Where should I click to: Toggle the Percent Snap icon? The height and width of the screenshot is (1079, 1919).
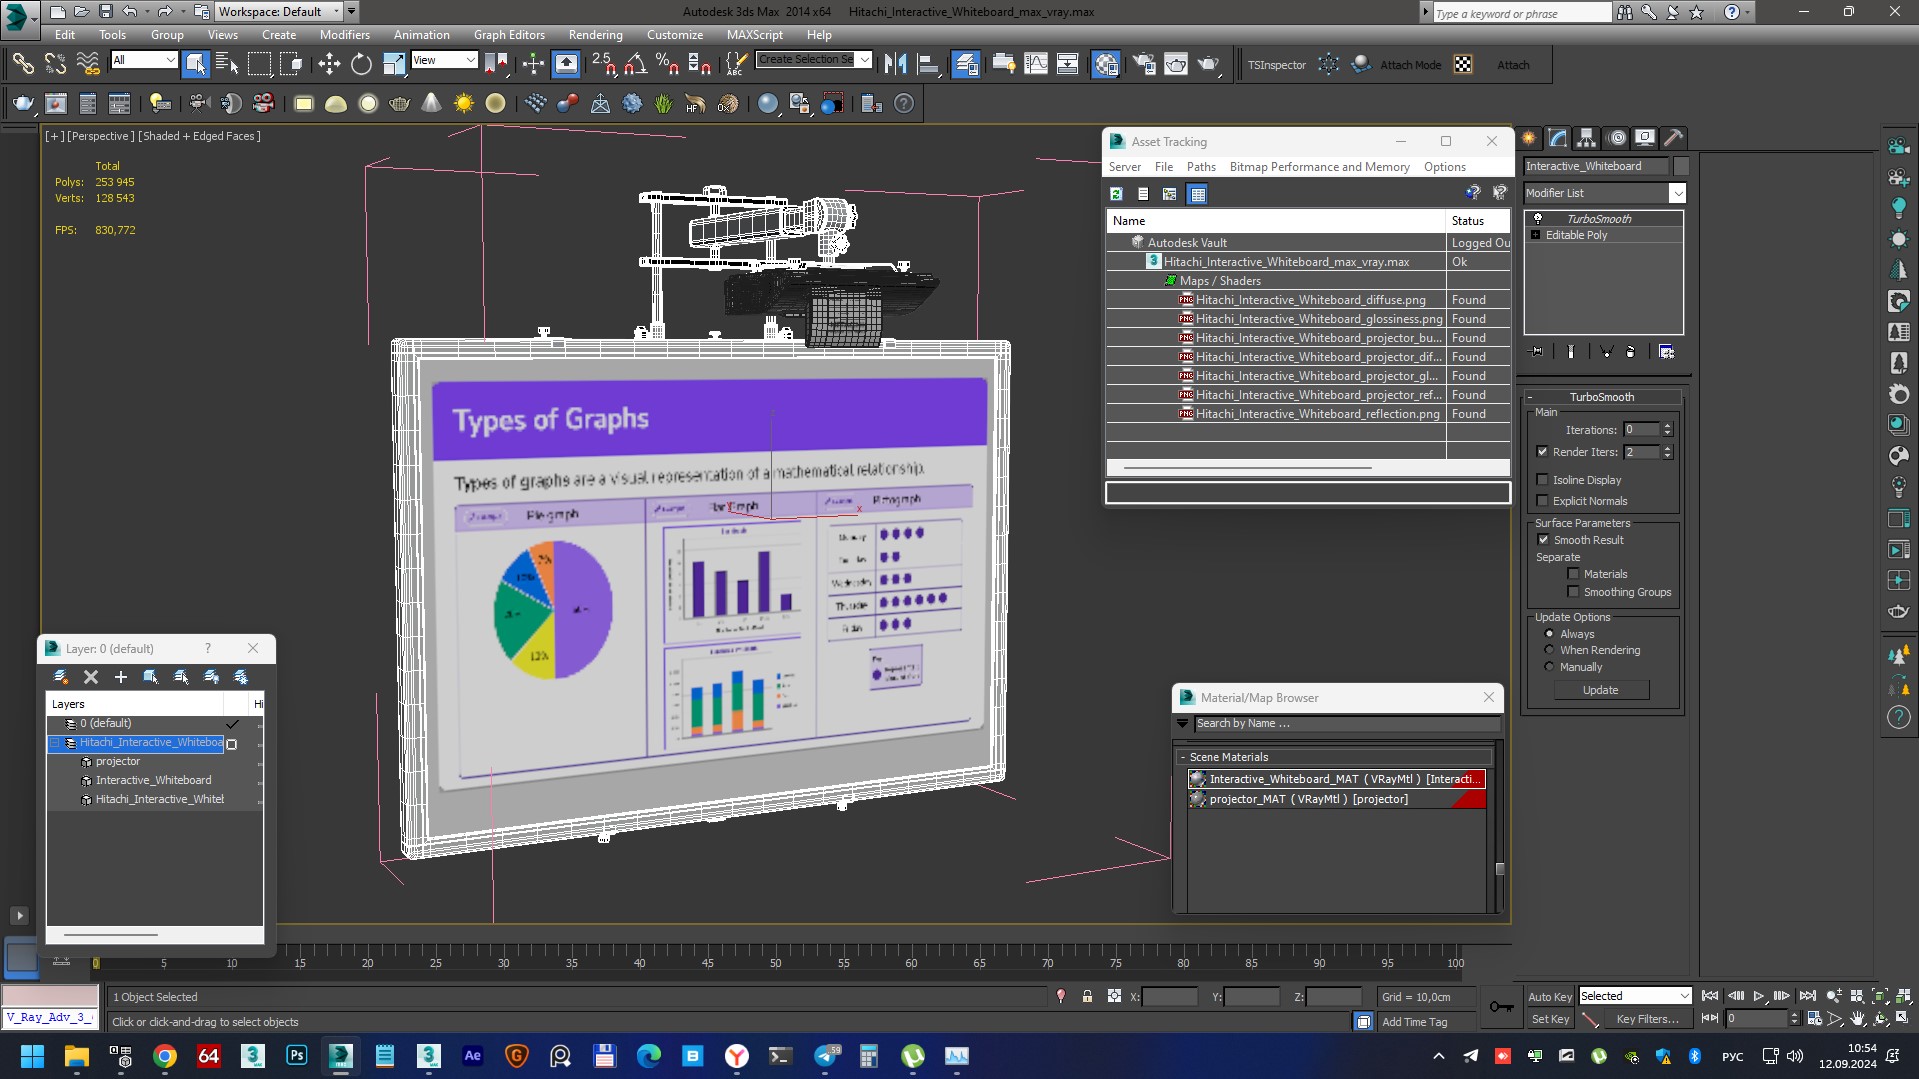[667, 65]
